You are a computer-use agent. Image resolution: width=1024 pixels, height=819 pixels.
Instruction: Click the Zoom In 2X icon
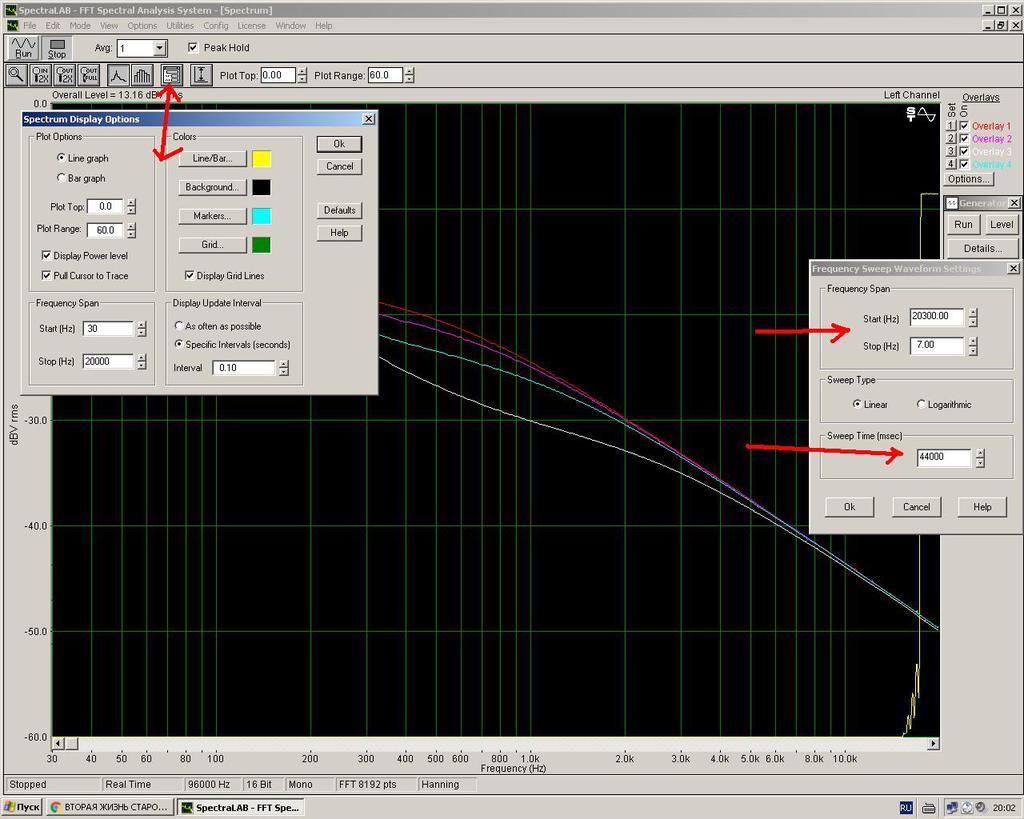coord(40,75)
